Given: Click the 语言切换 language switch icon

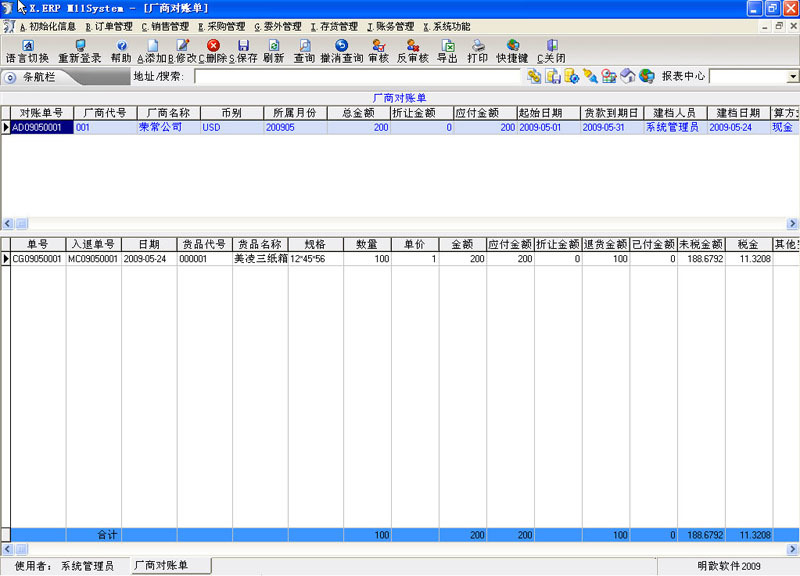Looking at the screenshot, I should point(28,45).
